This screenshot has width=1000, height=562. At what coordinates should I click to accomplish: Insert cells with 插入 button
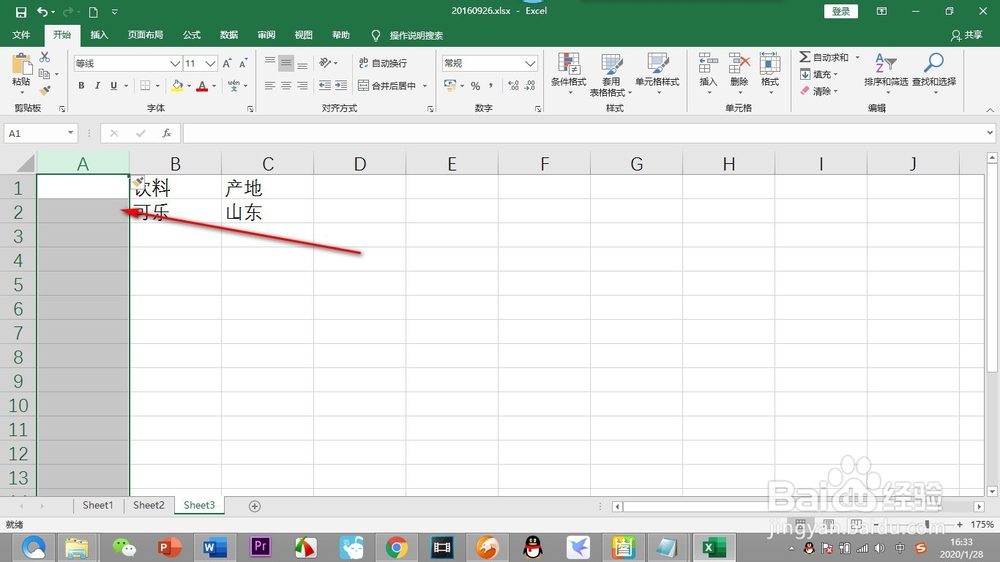(x=708, y=74)
